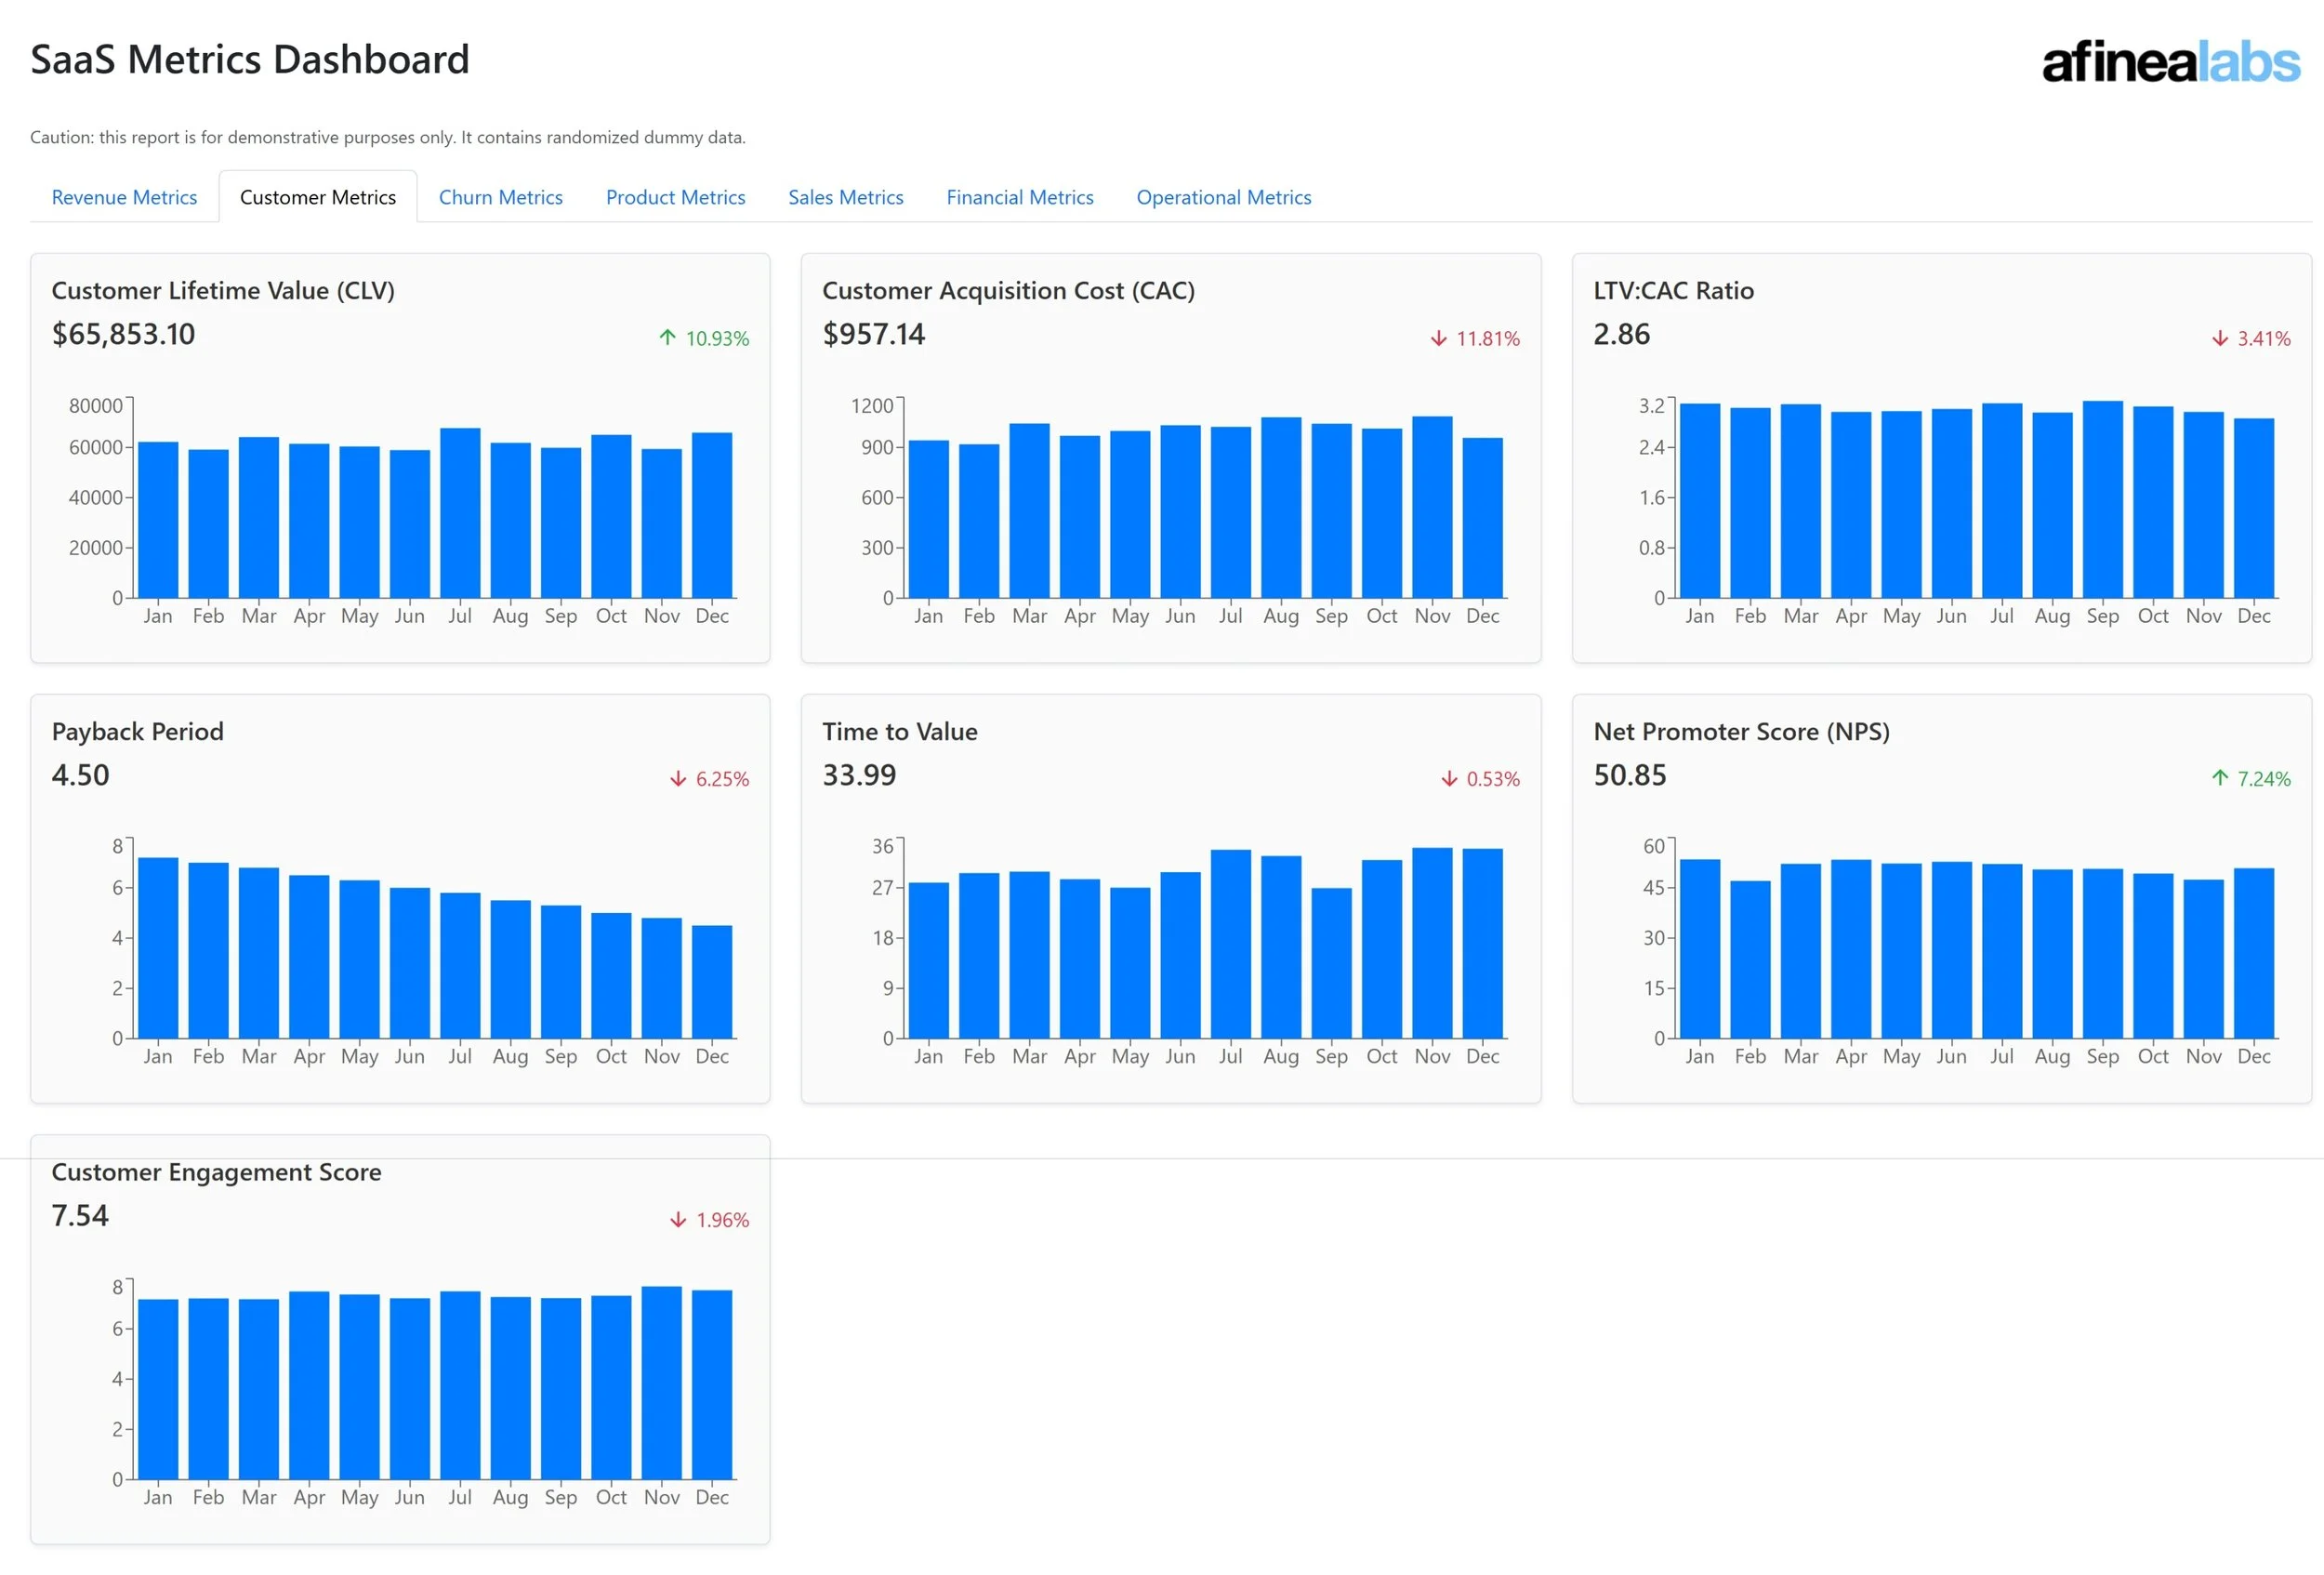Click the down arrow next to 6.25%
Viewport: 2324px width, 1575px height.
point(677,779)
